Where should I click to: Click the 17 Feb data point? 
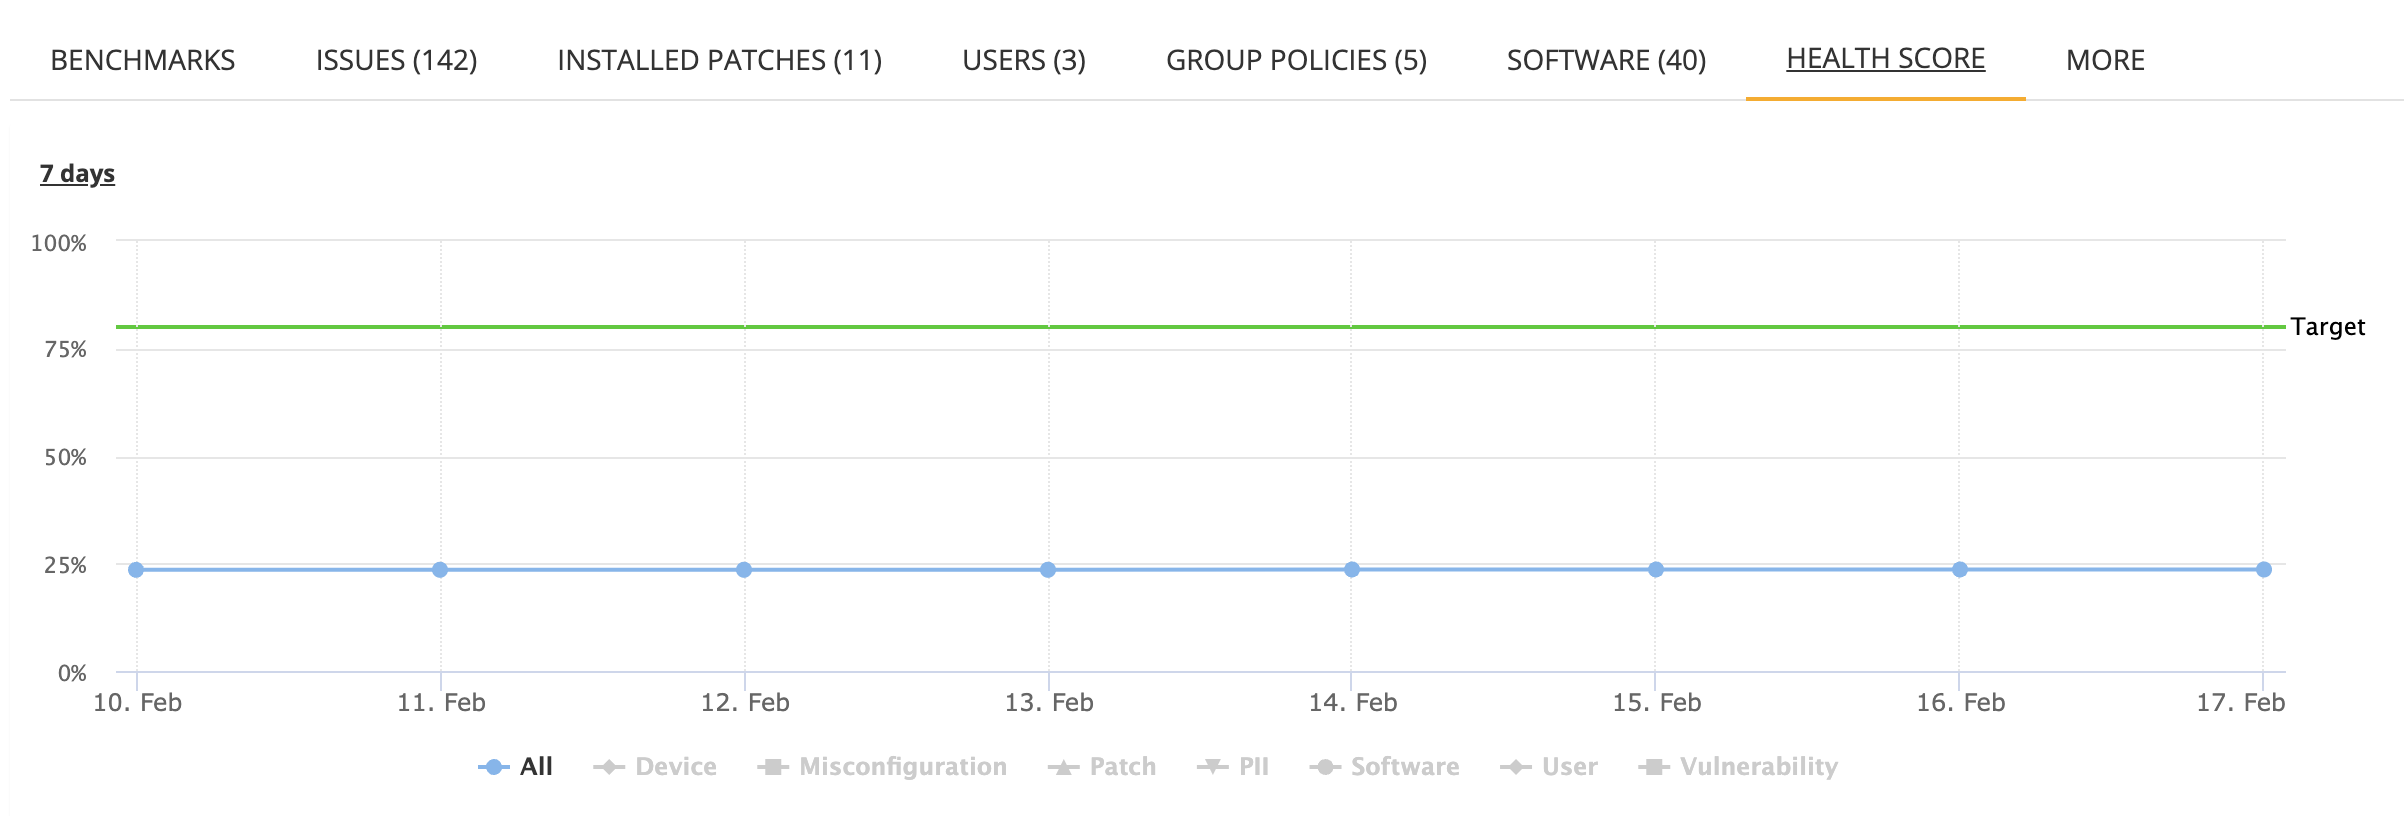coord(2263,570)
